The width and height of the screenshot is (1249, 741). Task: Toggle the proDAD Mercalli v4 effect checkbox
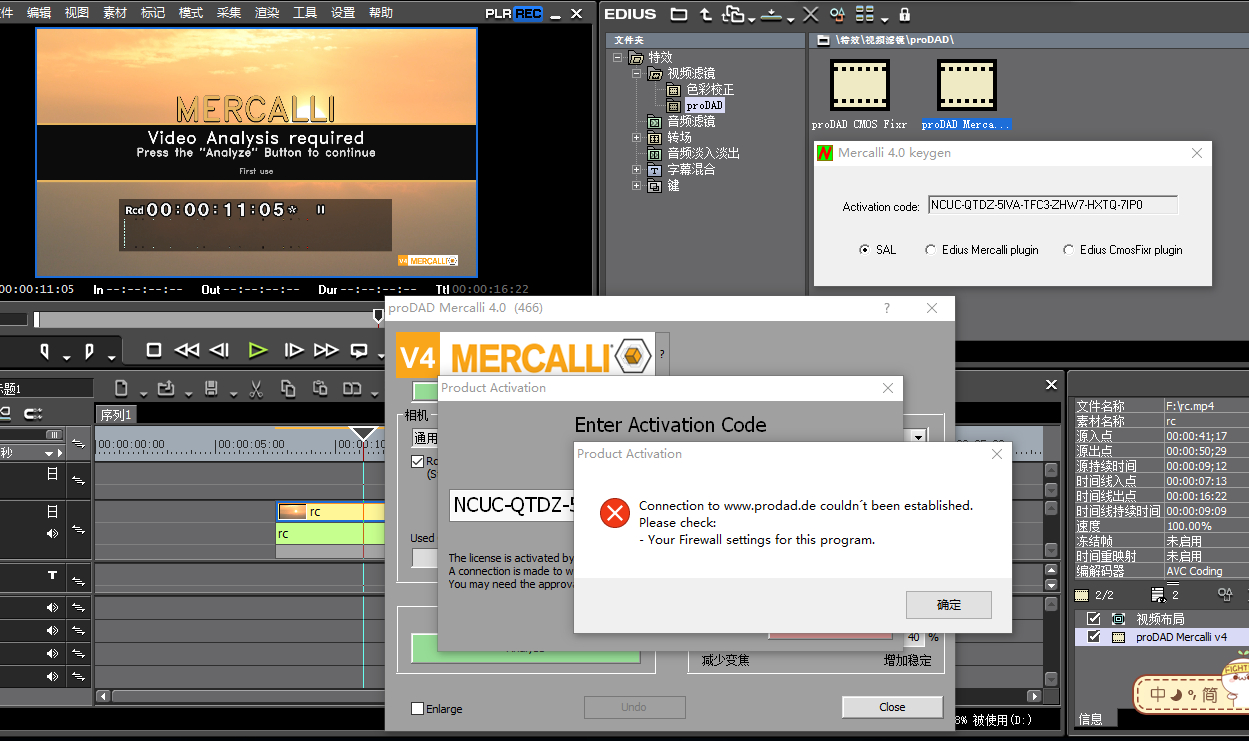point(1094,637)
